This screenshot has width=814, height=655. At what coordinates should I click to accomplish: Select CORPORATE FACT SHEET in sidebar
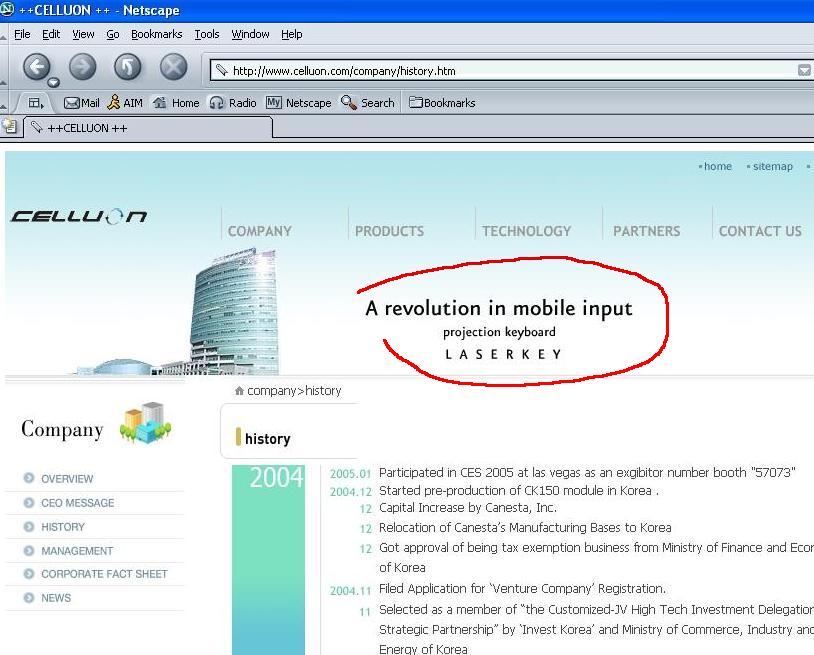pyautogui.click(x=104, y=574)
